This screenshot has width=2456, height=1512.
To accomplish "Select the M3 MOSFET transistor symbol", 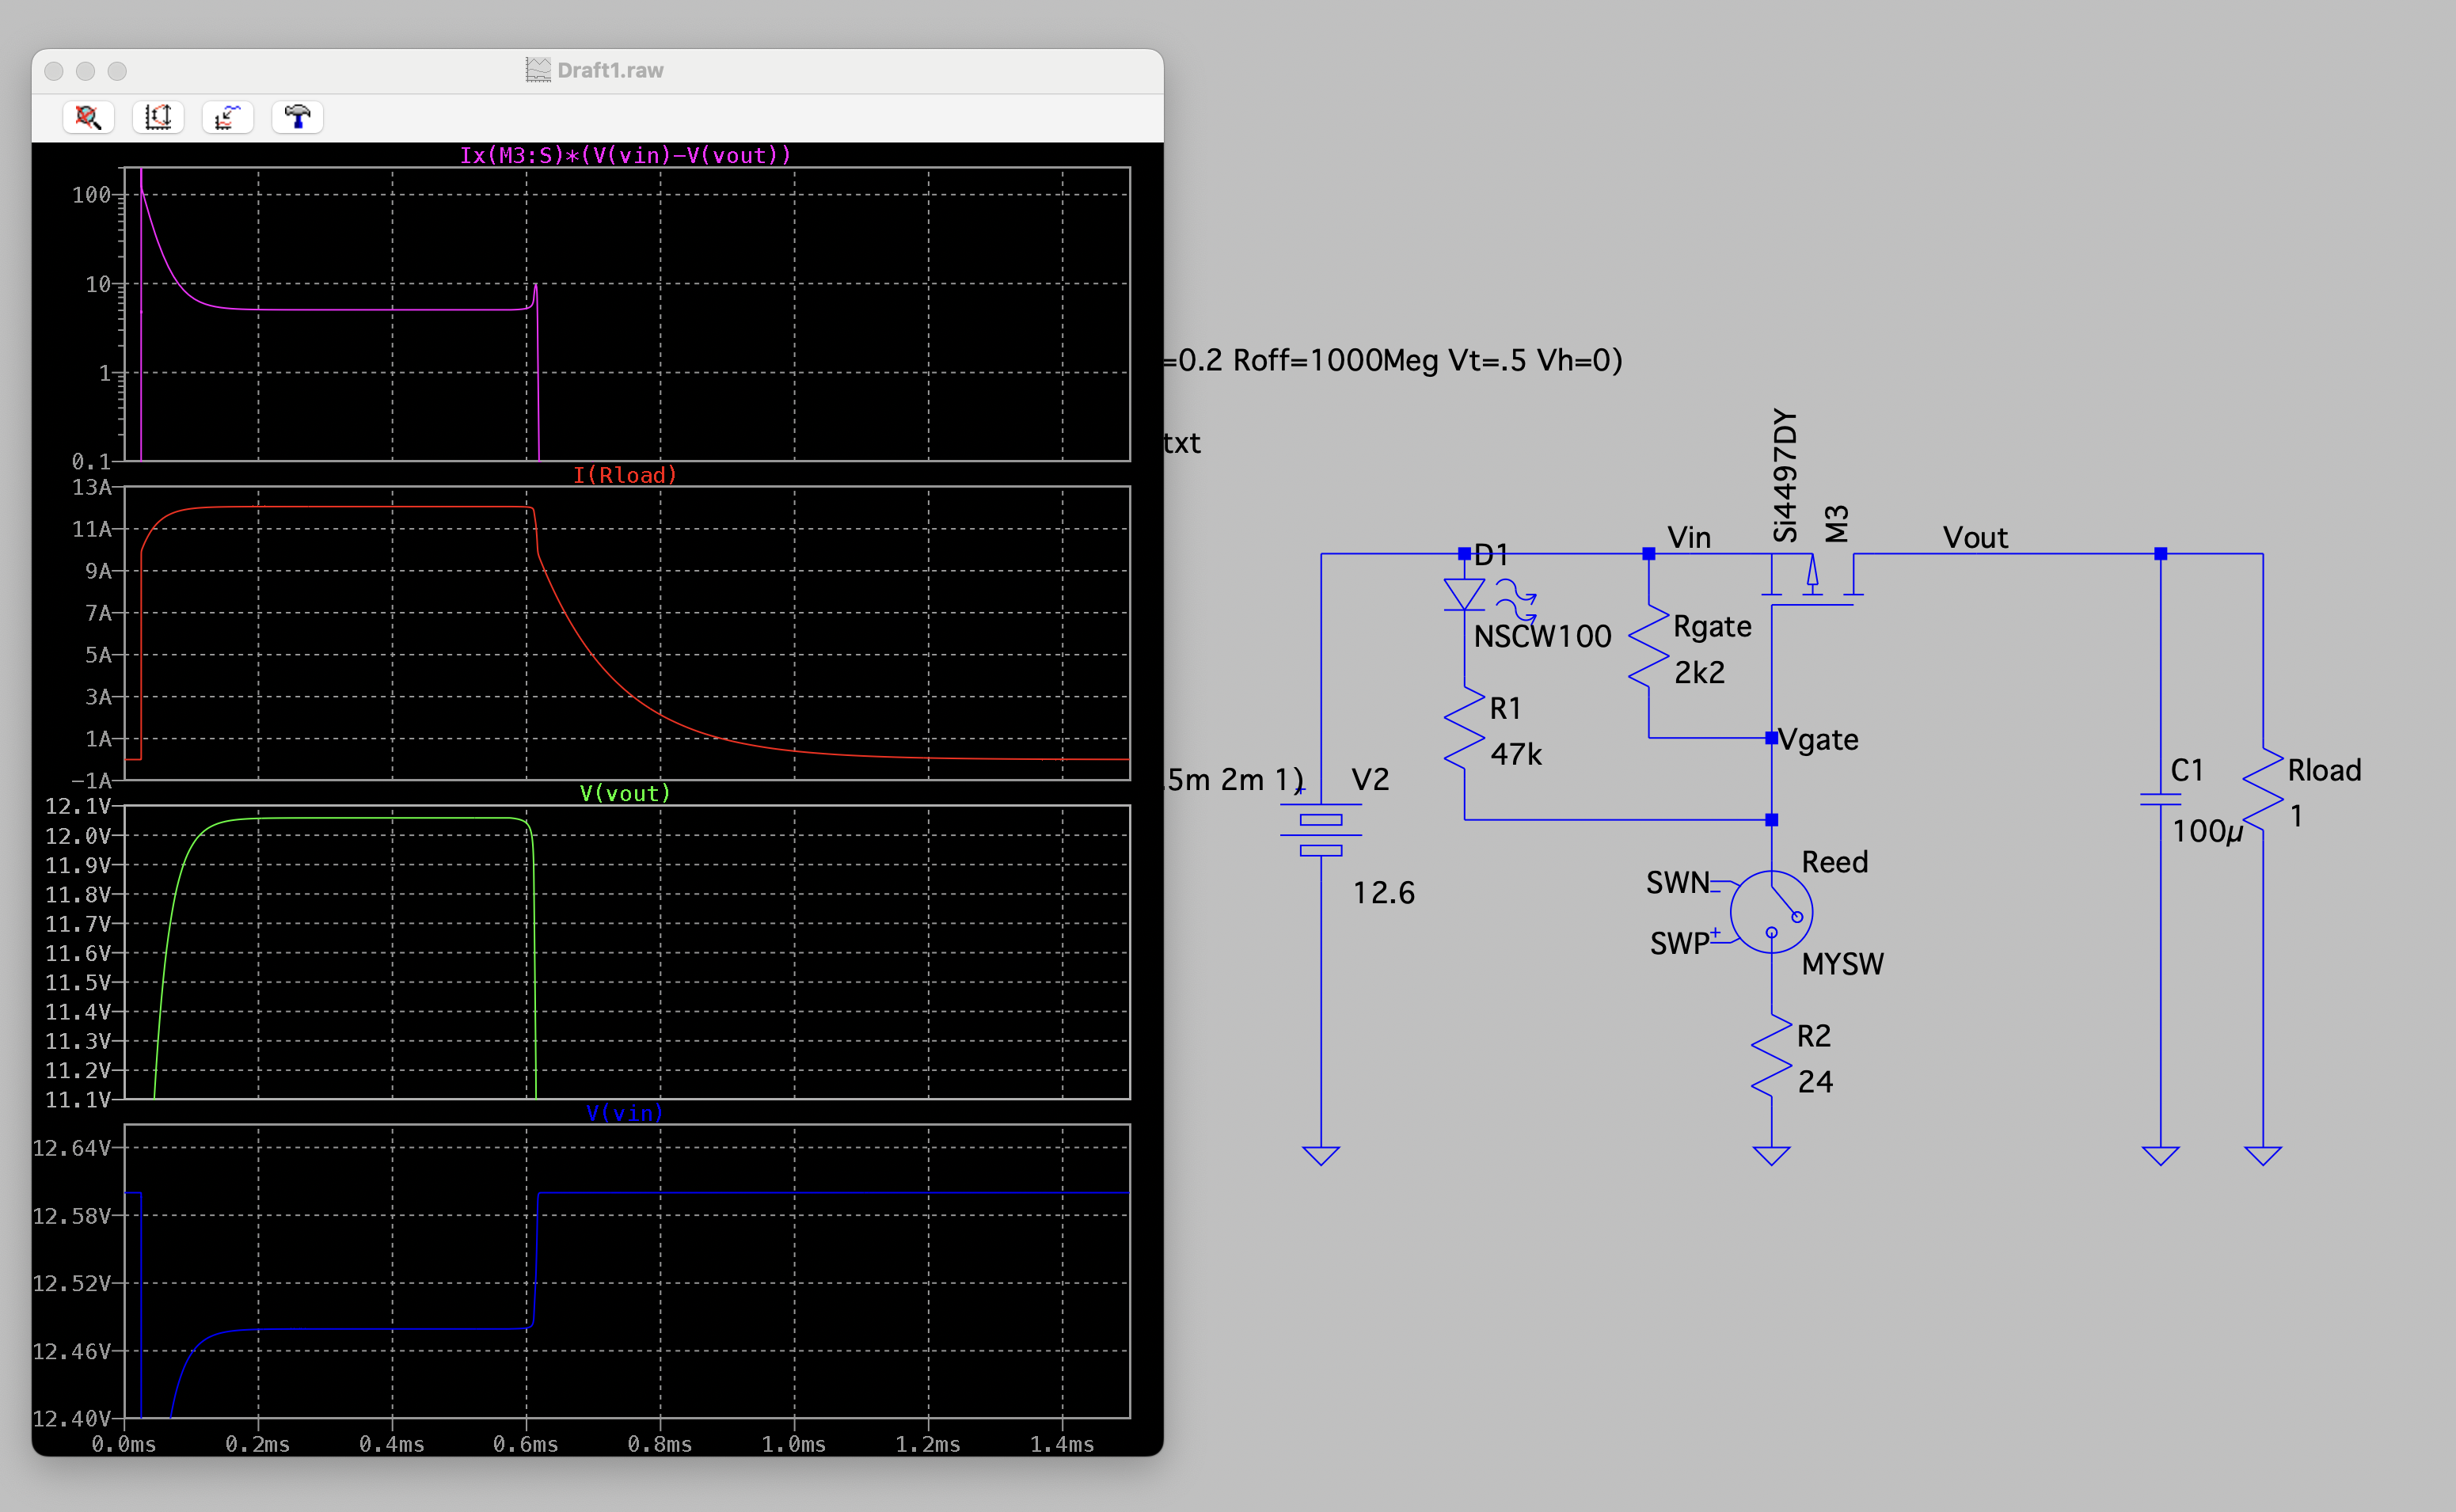I will pos(1811,580).
